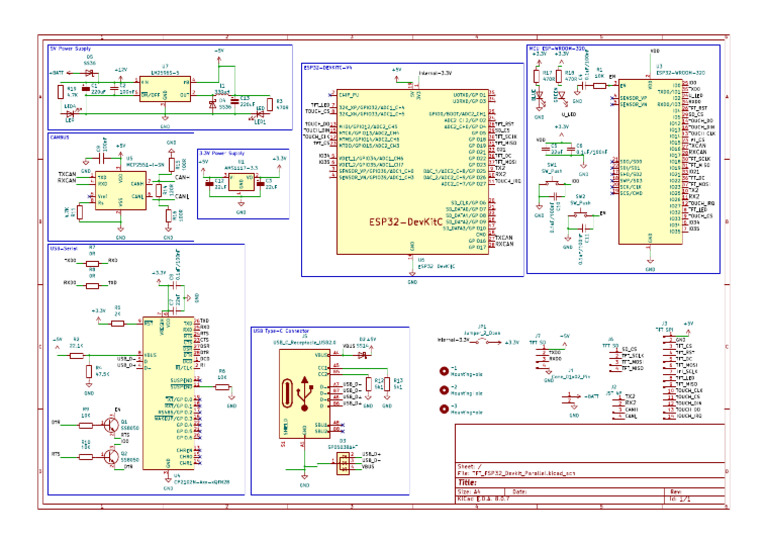
Task: Click the 'CANBUS' block label
Action: pyautogui.click(x=60, y=138)
